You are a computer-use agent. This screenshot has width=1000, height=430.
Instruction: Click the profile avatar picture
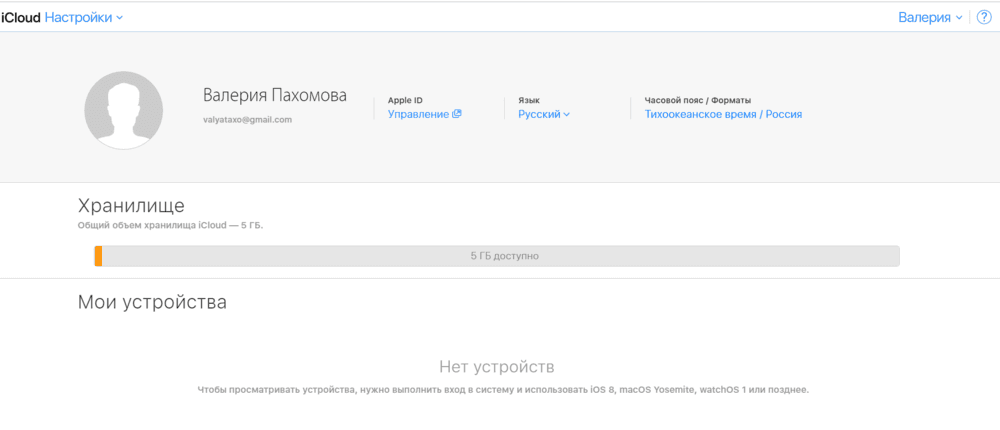pos(124,110)
